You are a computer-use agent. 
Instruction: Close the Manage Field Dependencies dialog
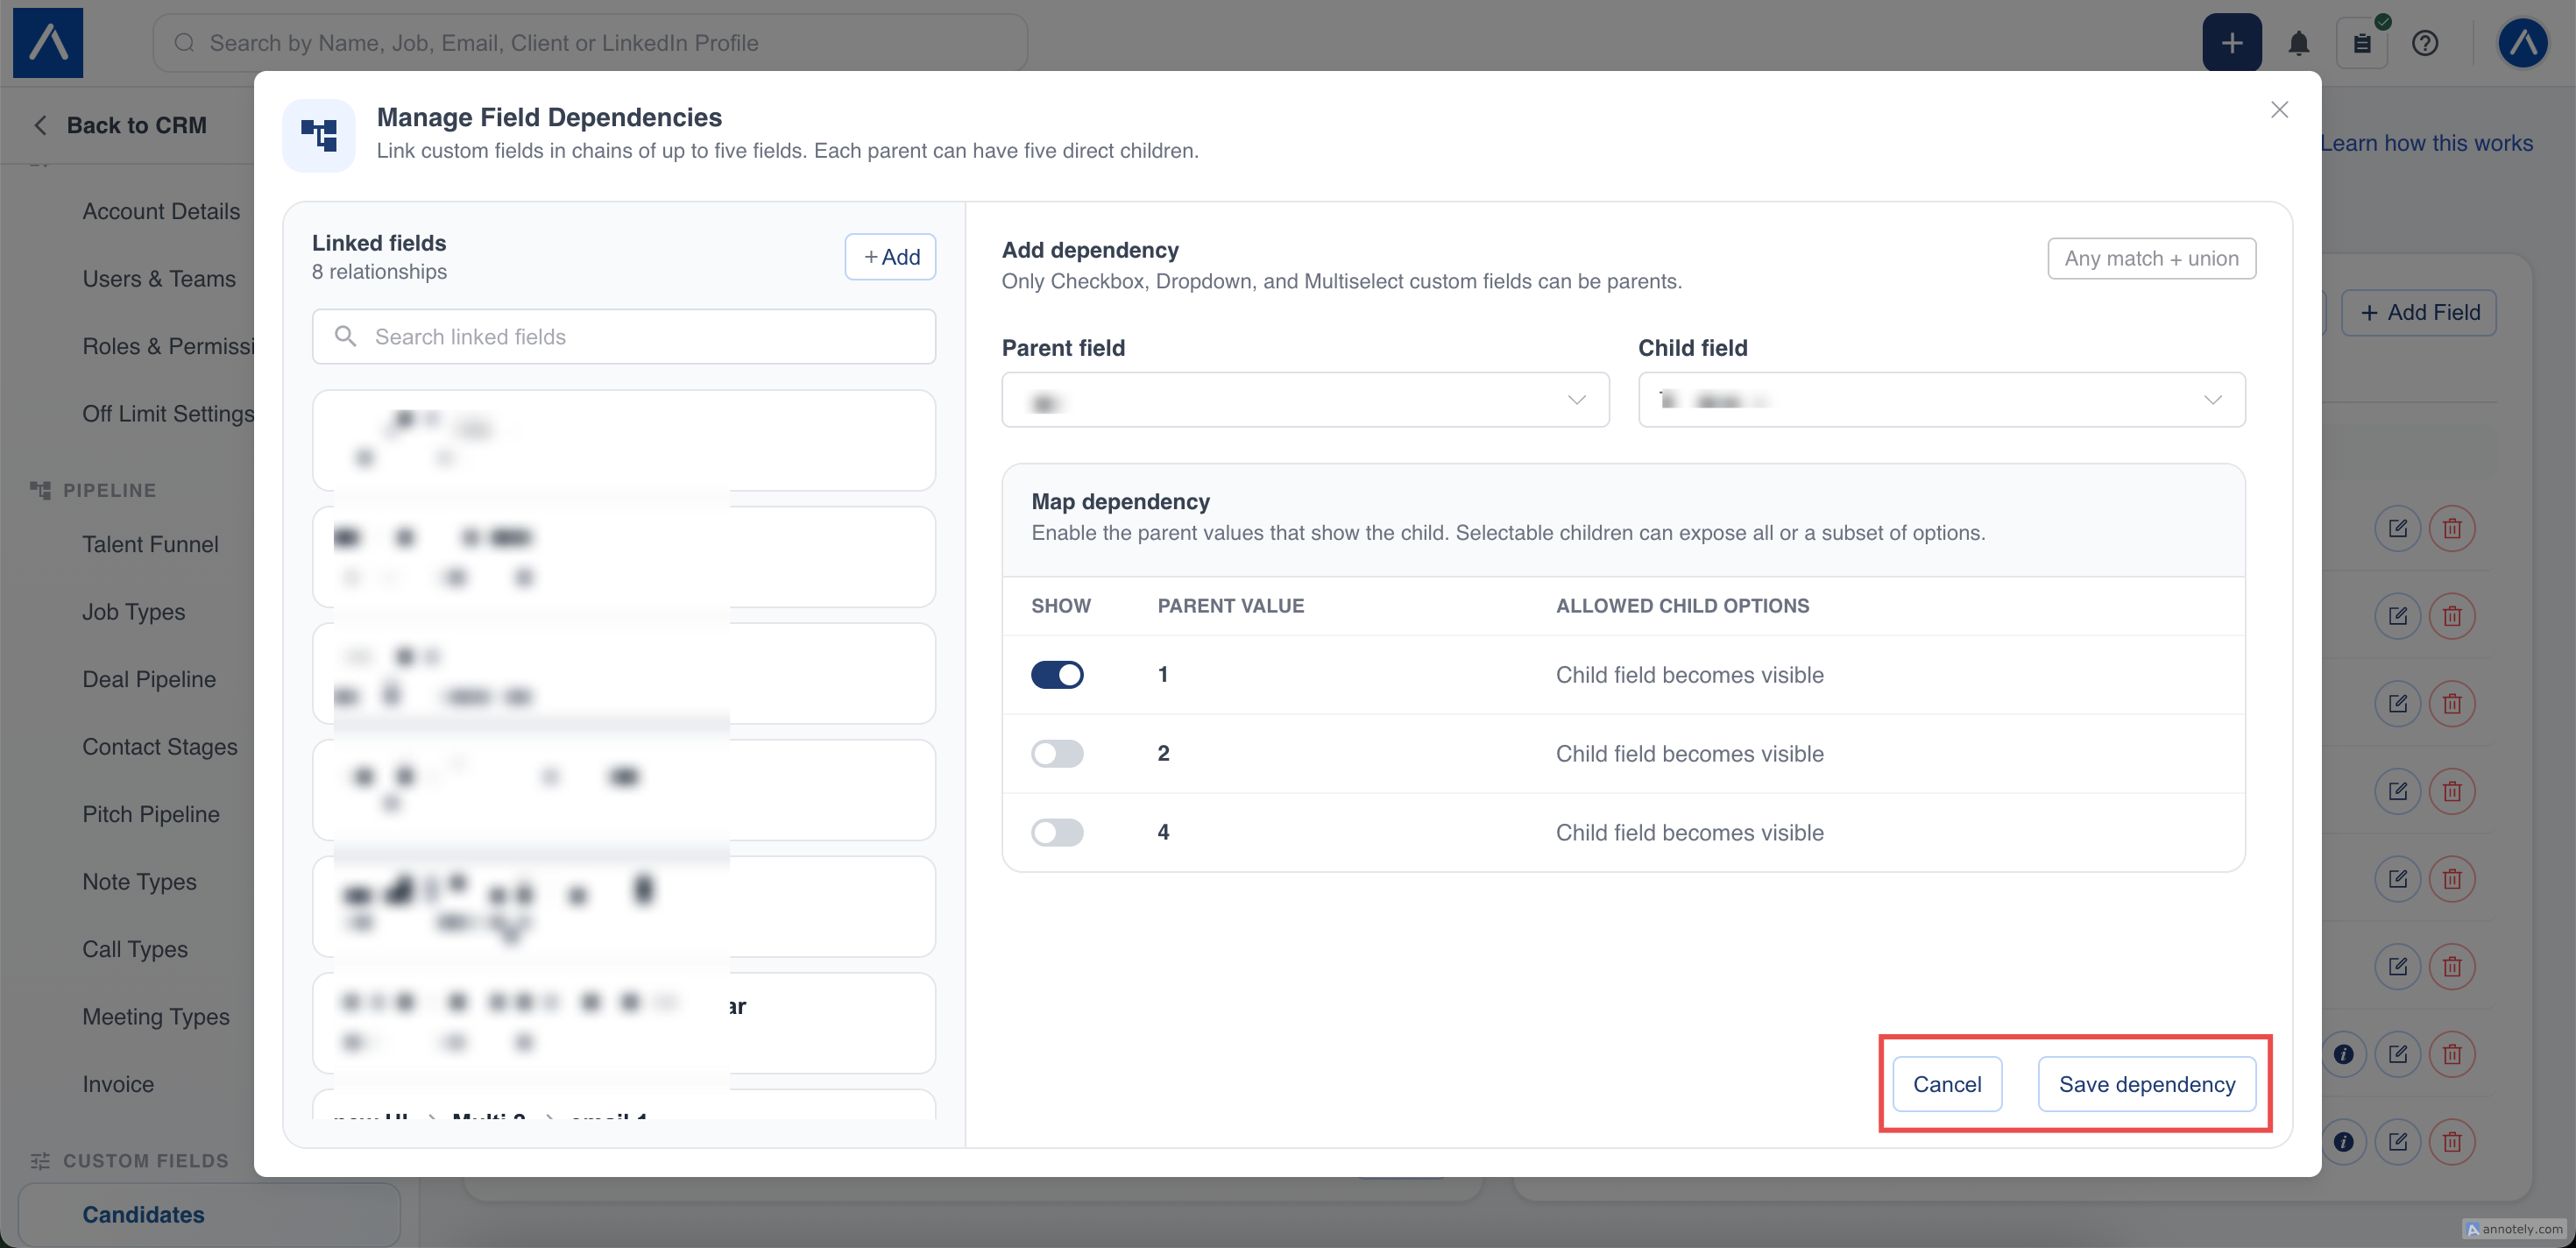click(x=2279, y=110)
